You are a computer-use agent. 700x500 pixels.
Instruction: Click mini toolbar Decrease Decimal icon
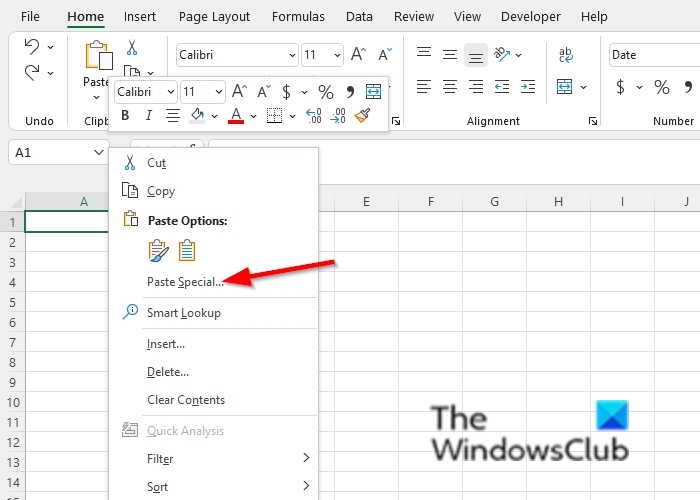pyautogui.click(x=338, y=116)
